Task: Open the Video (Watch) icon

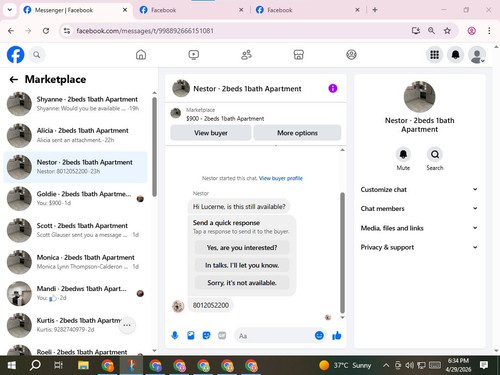Action: click(194, 55)
